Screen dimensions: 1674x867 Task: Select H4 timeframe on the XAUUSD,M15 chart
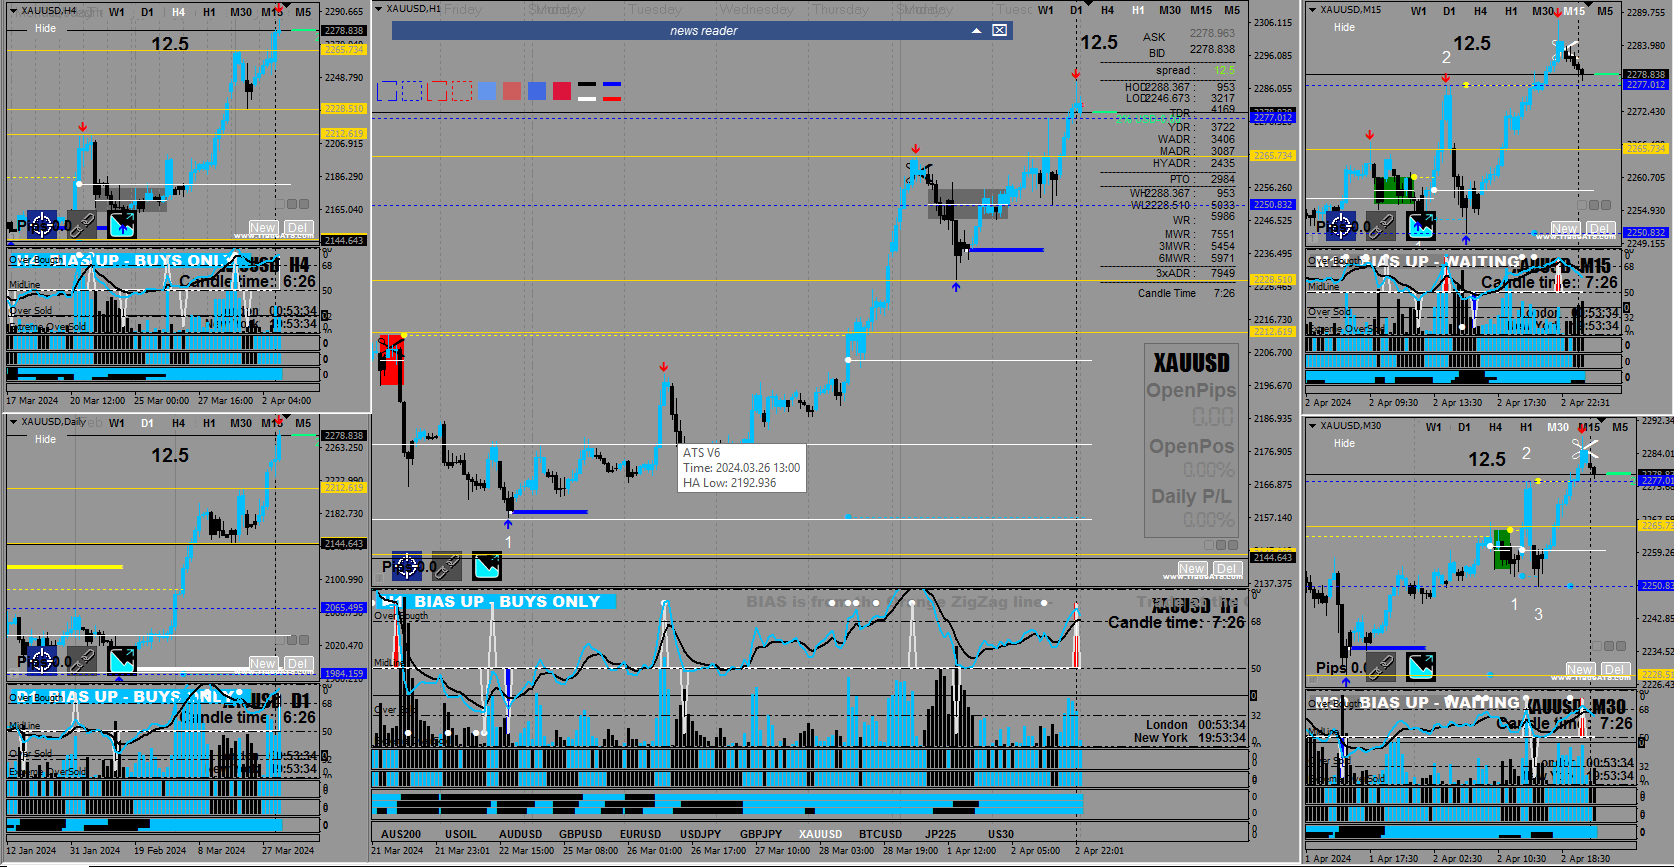tap(1480, 11)
